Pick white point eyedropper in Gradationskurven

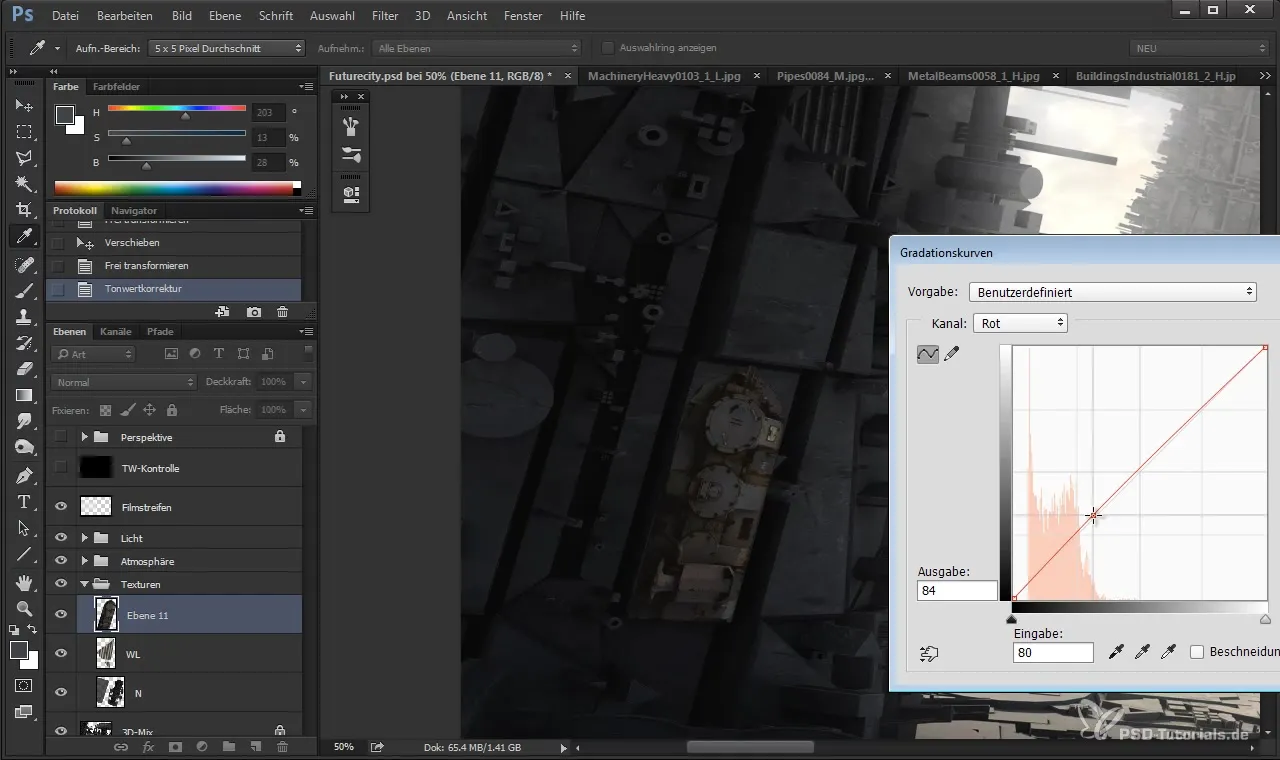[1168, 652]
